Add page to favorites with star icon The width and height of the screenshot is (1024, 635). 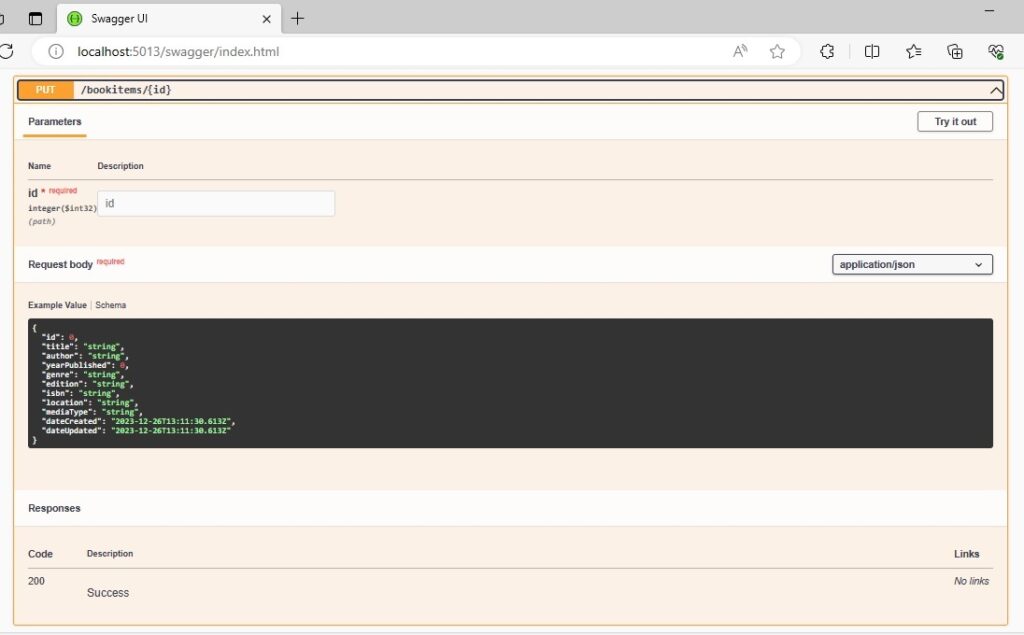[x=777, y=52]
